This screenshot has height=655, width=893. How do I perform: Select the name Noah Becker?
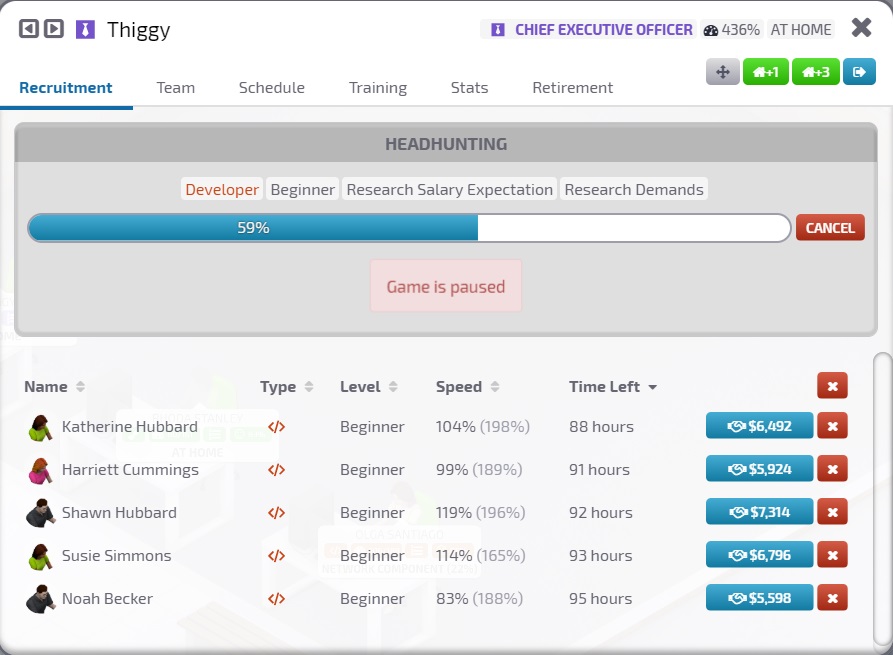coord(108,599)
